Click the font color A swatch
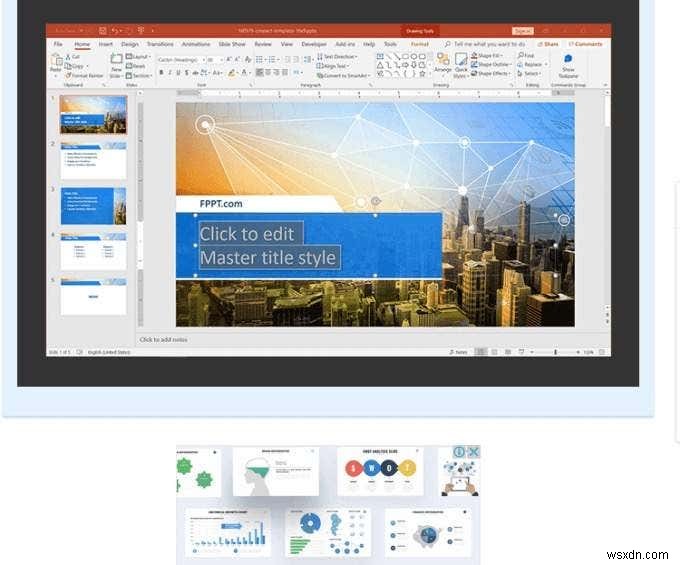This screenshot has height=565, width=680. 245,72
